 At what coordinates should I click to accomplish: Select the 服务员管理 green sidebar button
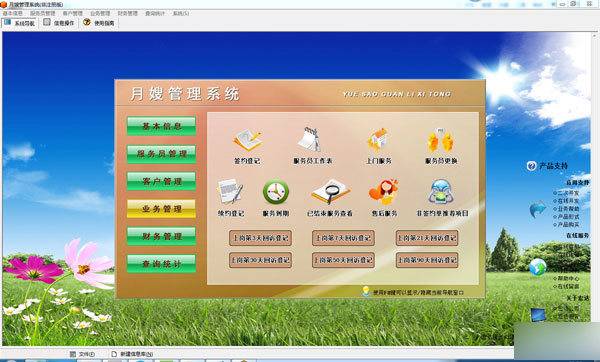[x=161, y=154]
